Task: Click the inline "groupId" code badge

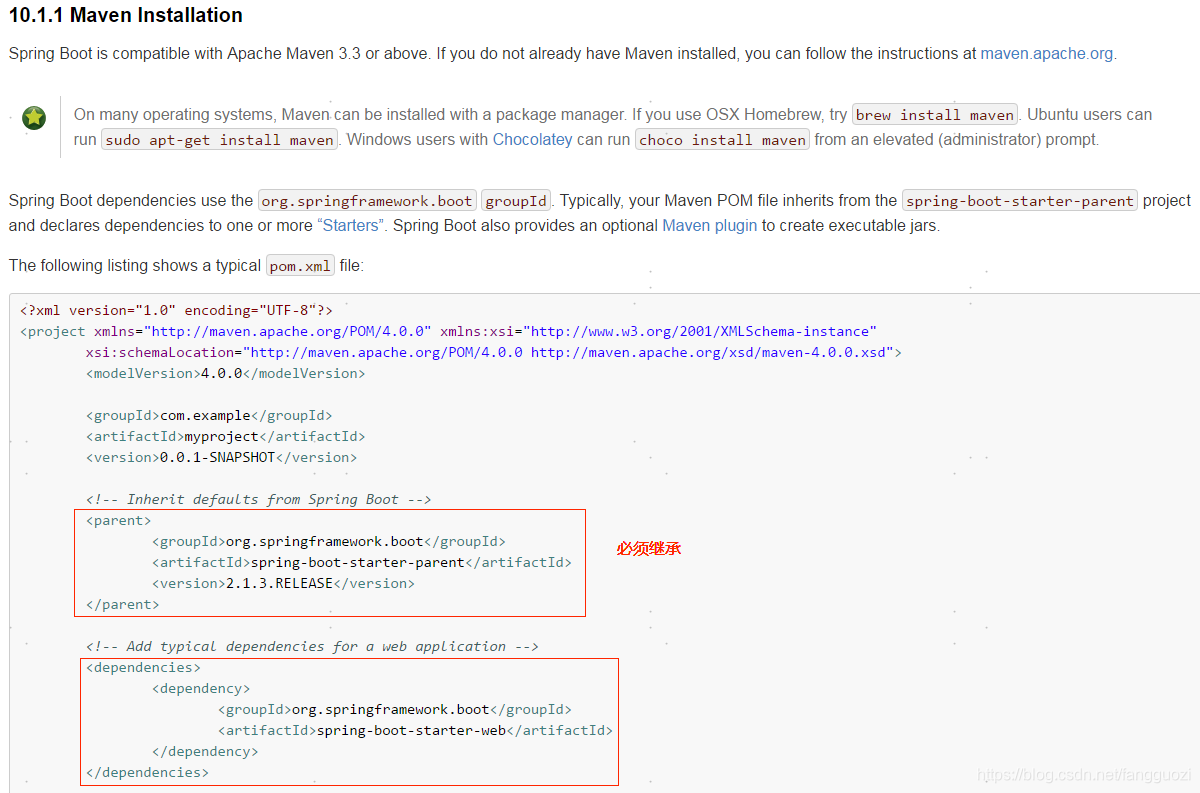Action: [516, 201]
